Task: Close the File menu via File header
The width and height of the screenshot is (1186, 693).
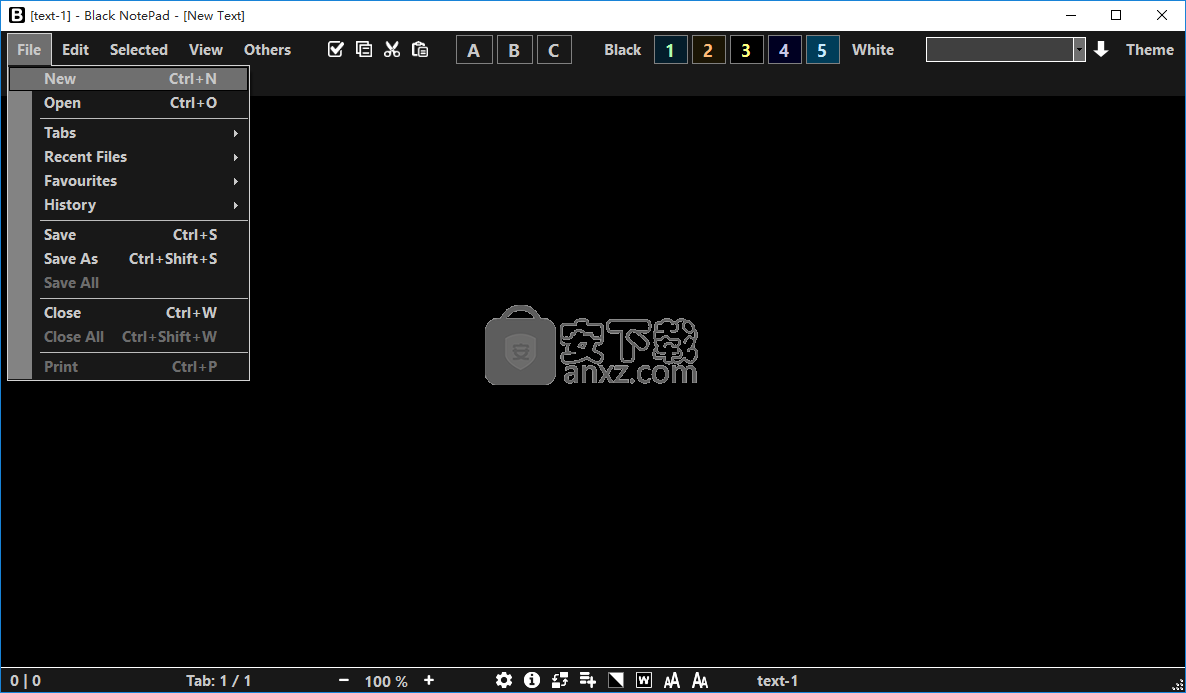Action: 29,50
